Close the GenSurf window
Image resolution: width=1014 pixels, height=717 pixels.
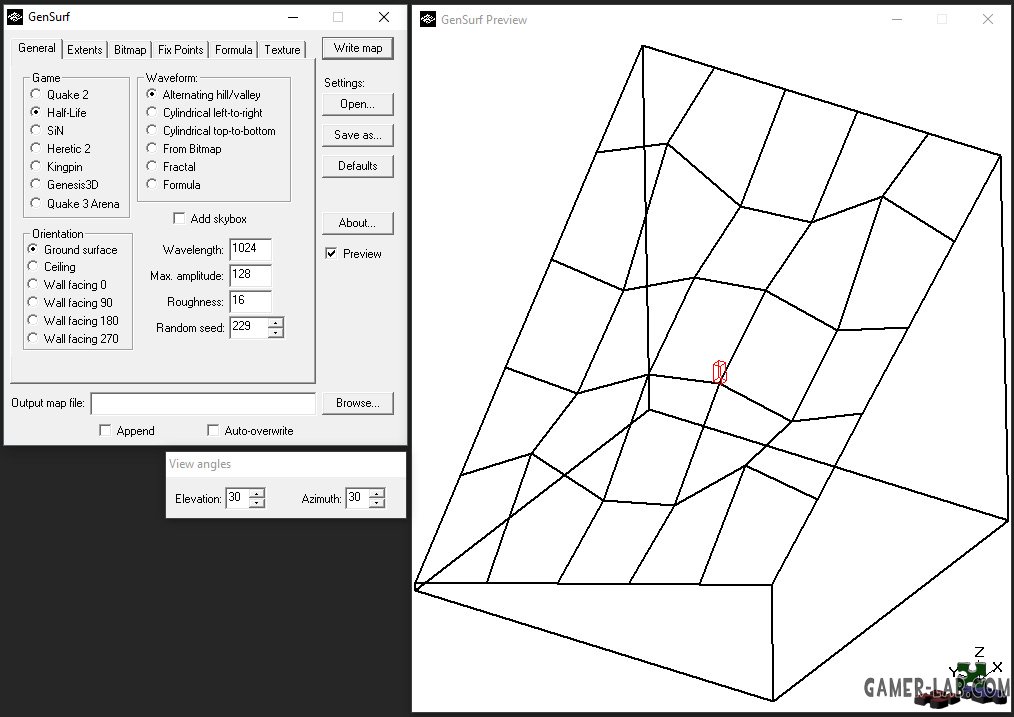tap(383, 17)
